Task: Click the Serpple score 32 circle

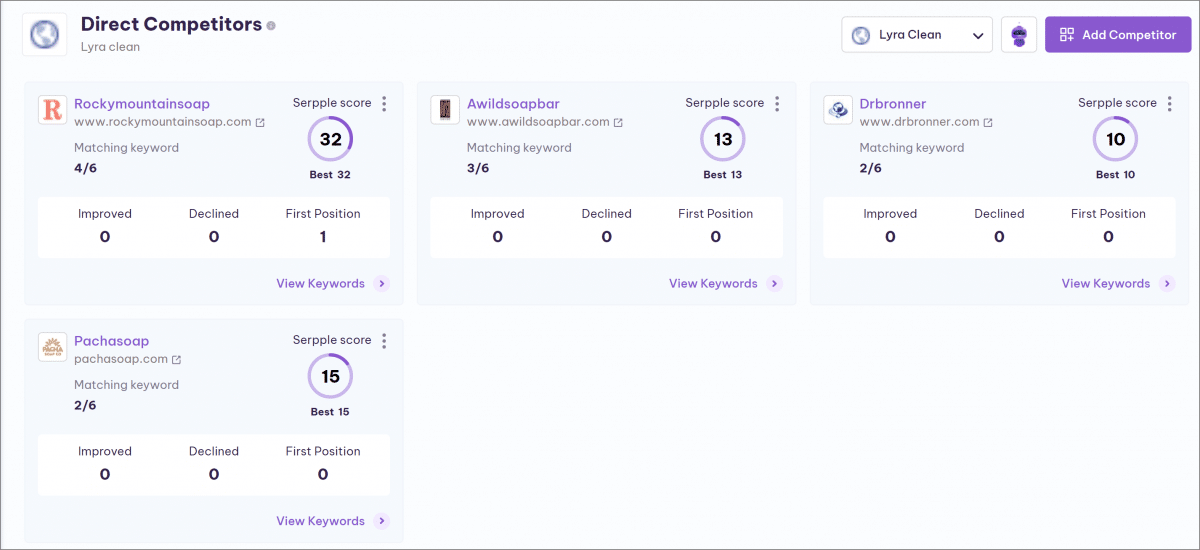Action: (330, 140)
